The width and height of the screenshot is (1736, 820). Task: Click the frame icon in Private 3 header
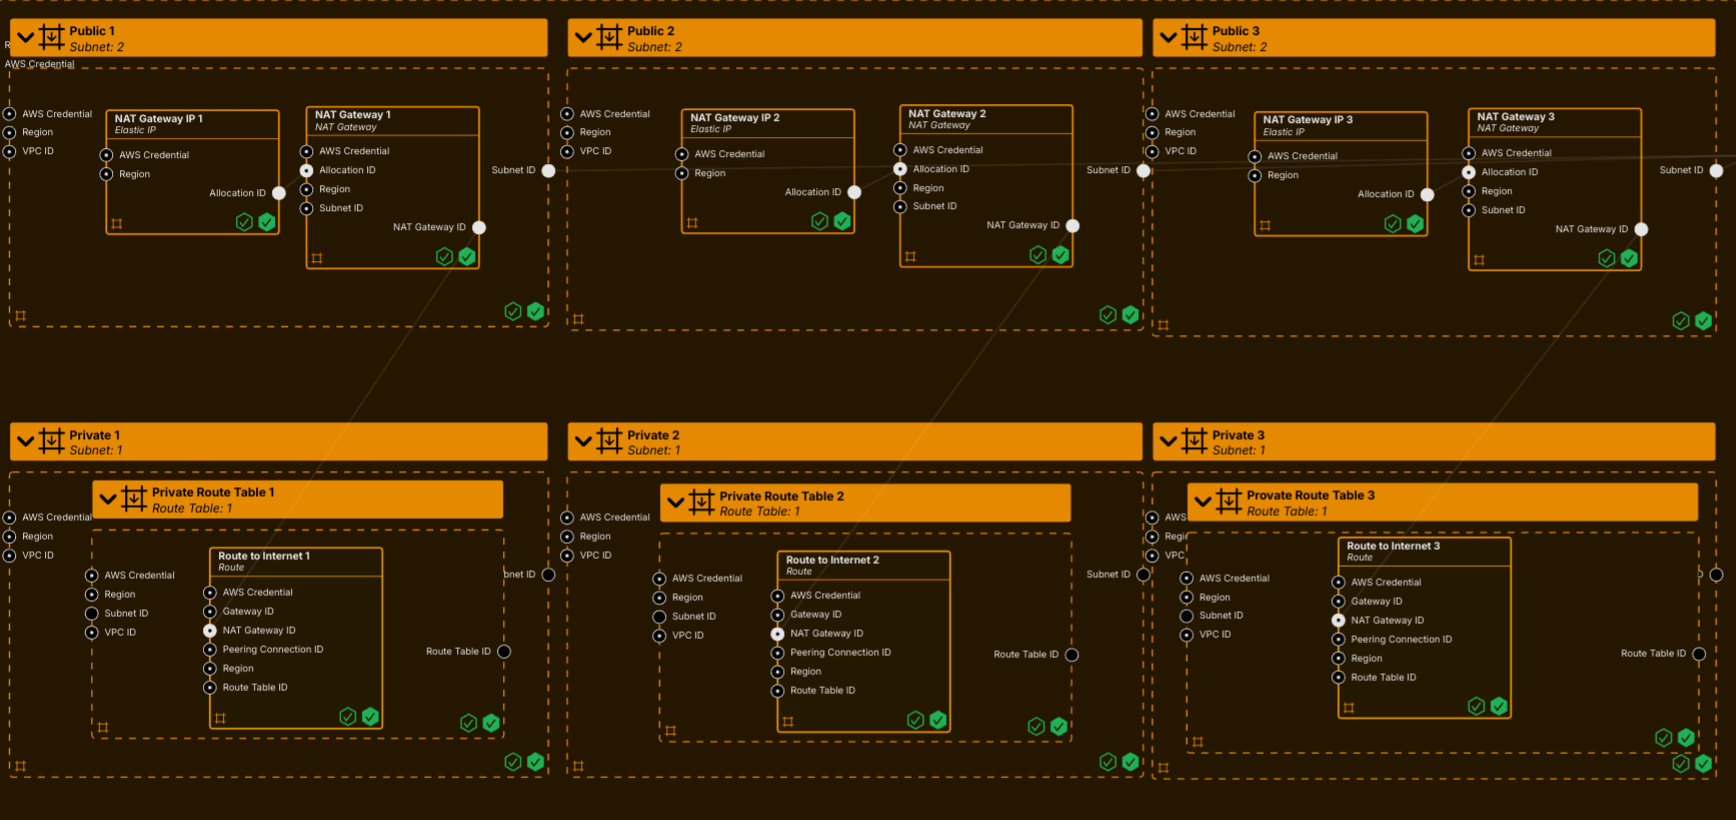click(1194, 441)
